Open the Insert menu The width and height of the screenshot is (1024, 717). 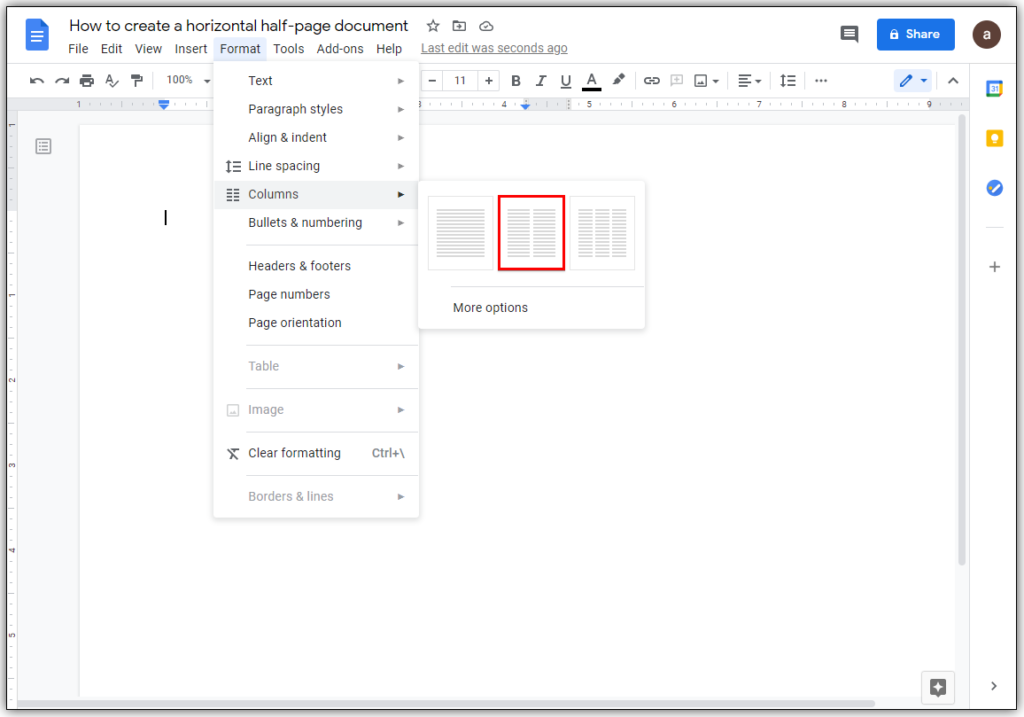[190, 48]
